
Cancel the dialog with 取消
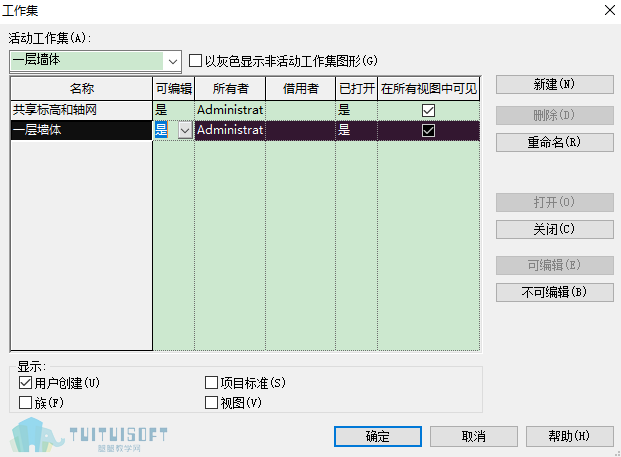(474, 436)
